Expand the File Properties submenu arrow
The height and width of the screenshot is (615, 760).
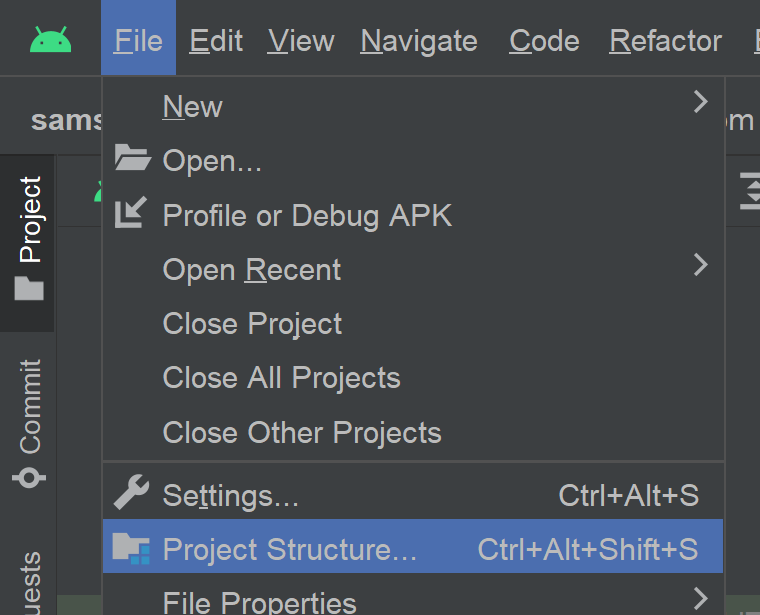tap(700, 598)
